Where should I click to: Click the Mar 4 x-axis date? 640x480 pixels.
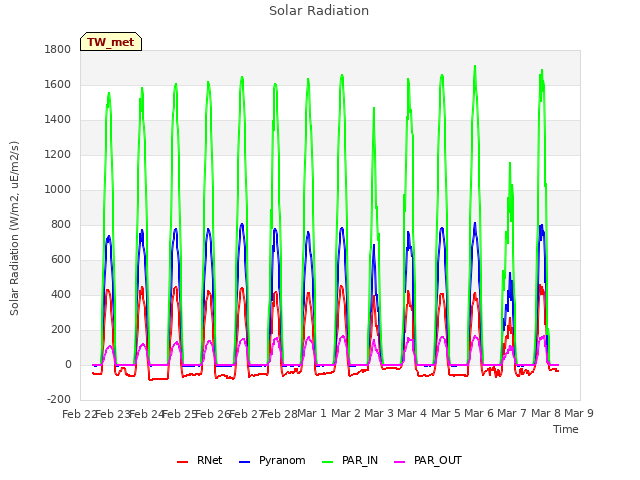[412, 413]
